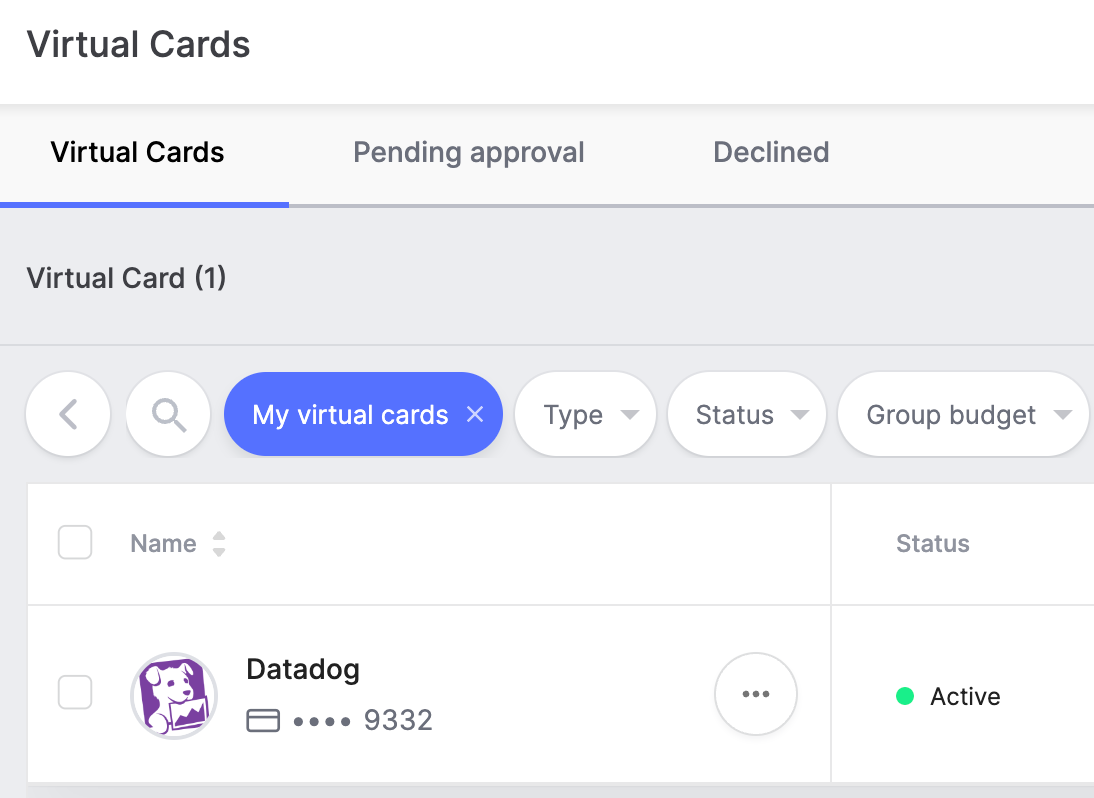1094x798 pixels.
Task: Toggle the My virtual cards filter chip
Action: pyautogui.click(x=350, y=414)
